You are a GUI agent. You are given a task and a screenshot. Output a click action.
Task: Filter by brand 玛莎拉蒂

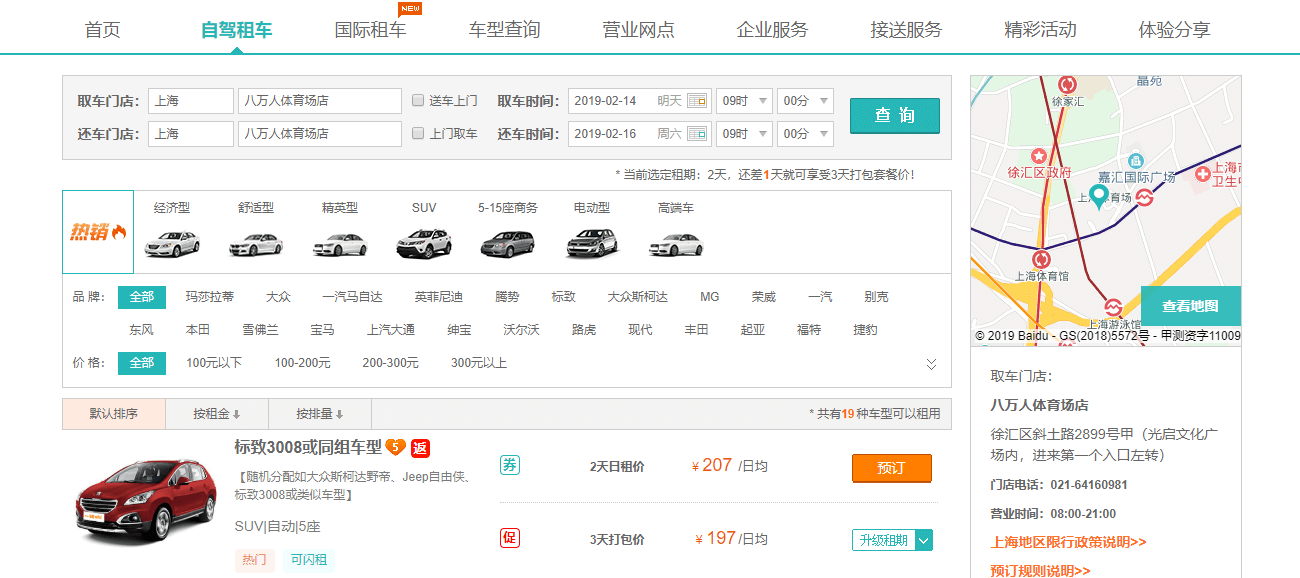210,297
